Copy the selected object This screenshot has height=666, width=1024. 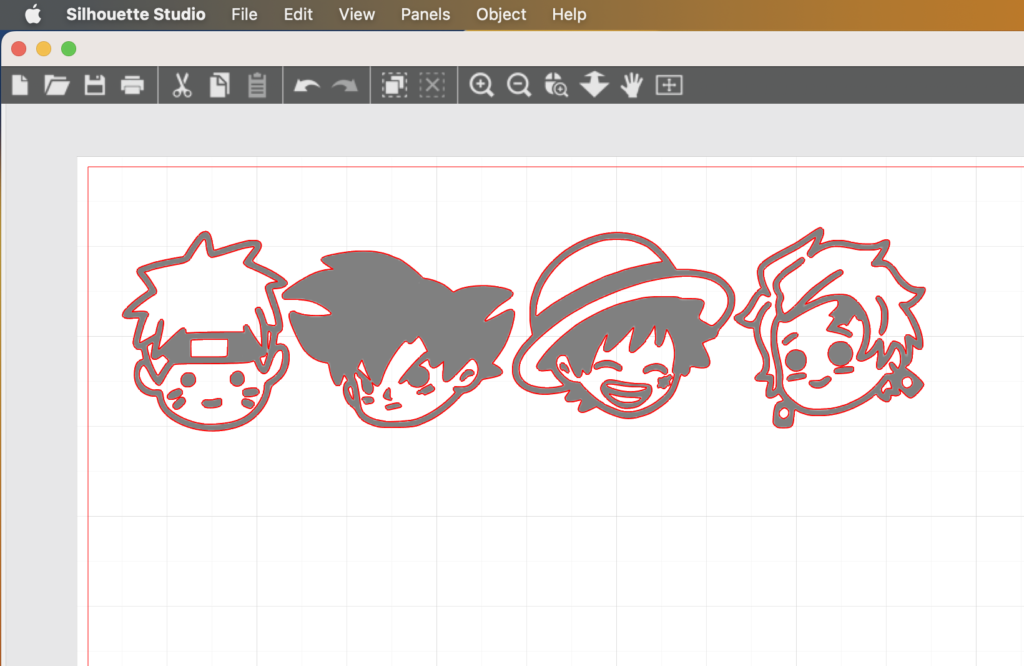219,85
